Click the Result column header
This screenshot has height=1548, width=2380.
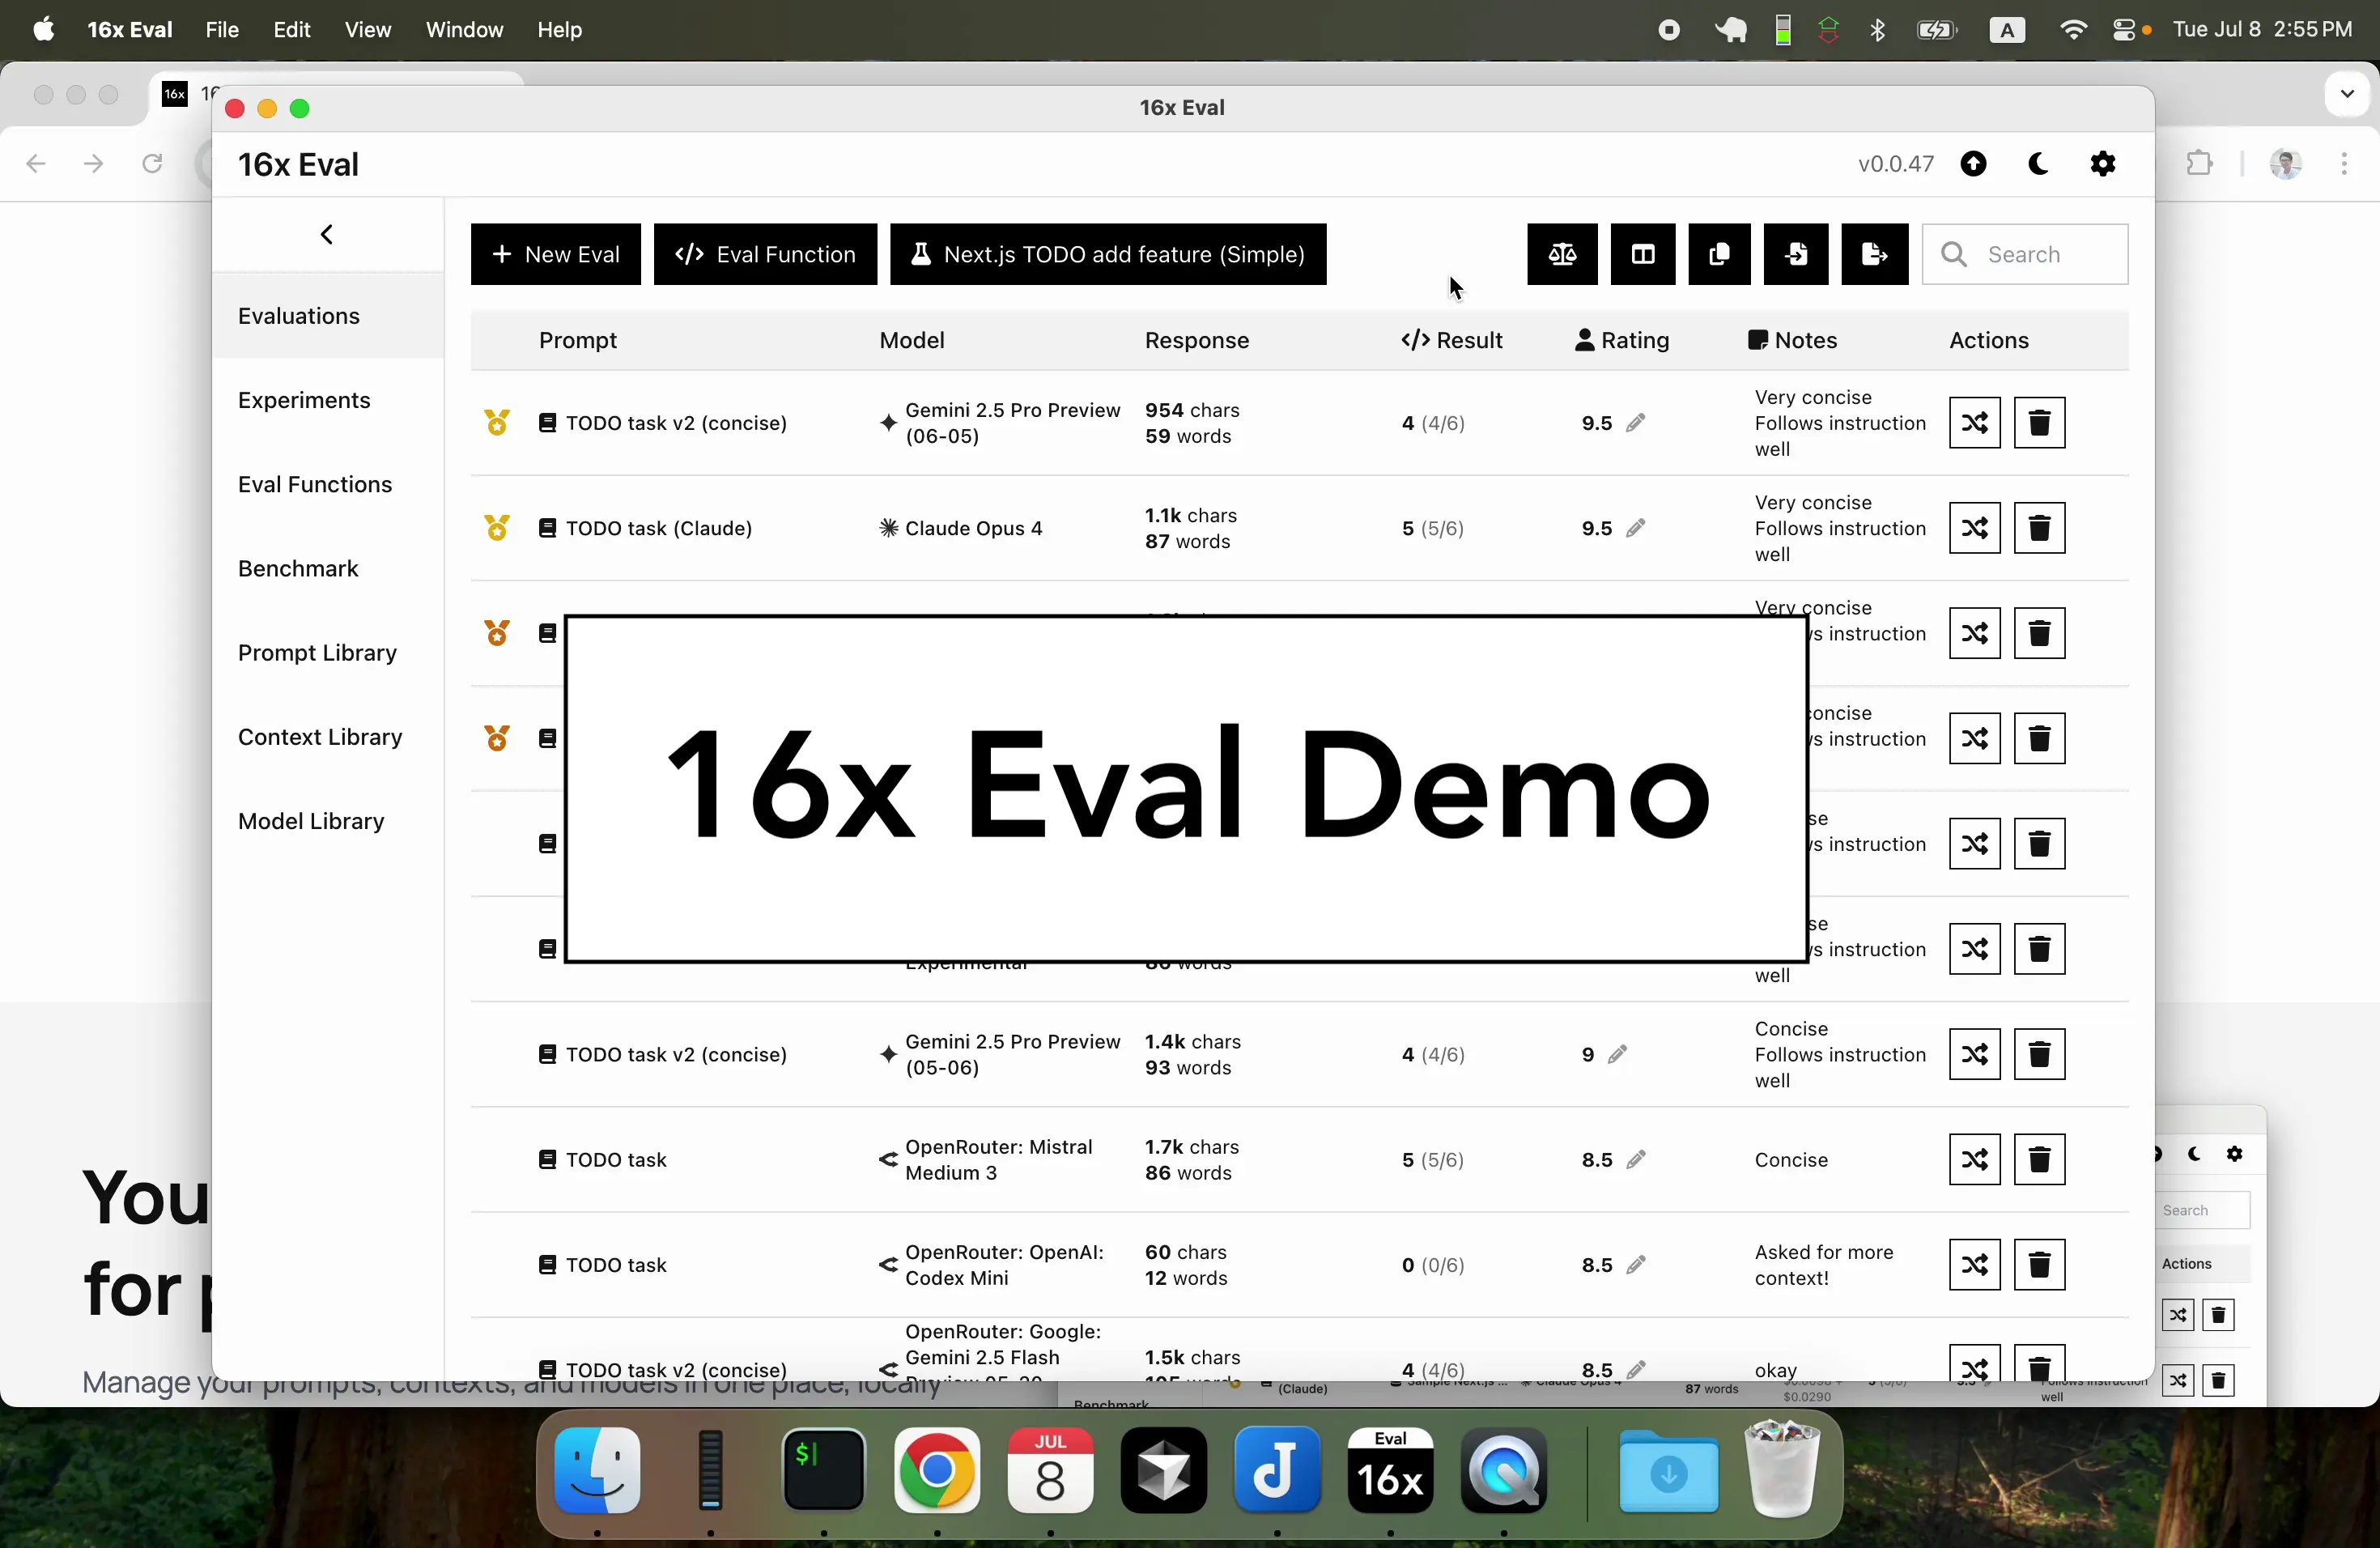1452,341
